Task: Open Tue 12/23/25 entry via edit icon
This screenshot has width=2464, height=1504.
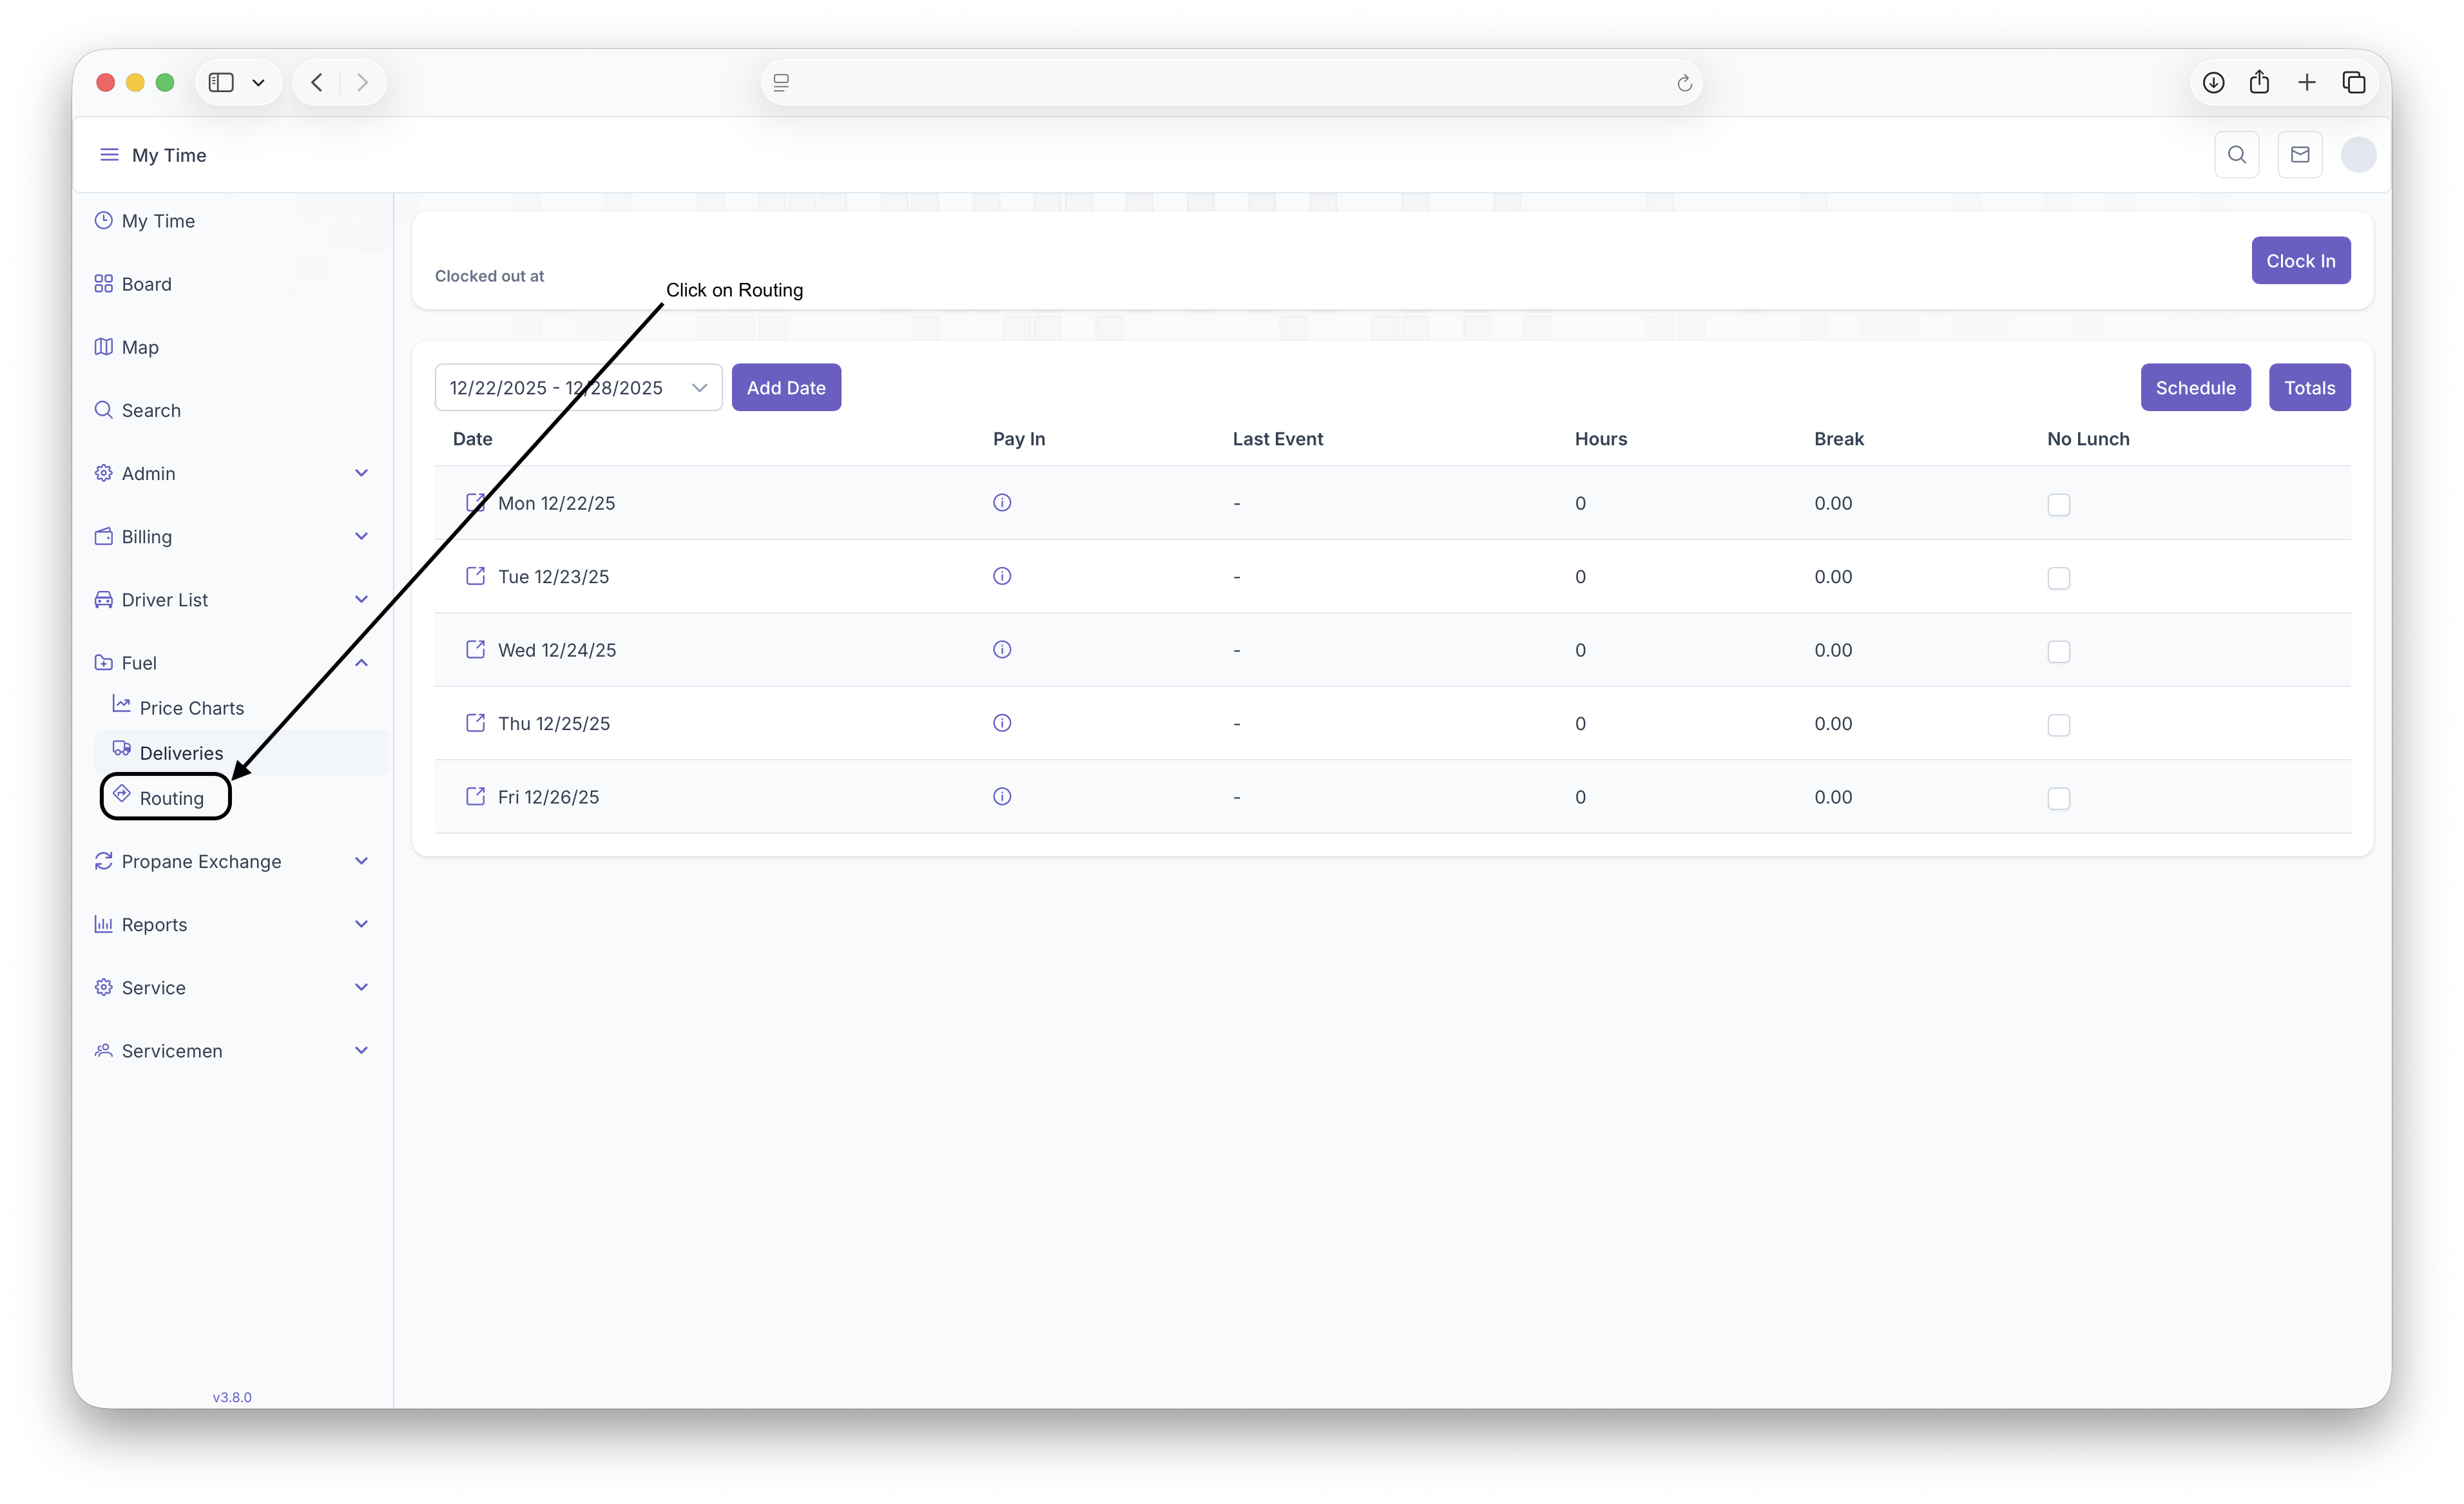Action: pos(475,576)
